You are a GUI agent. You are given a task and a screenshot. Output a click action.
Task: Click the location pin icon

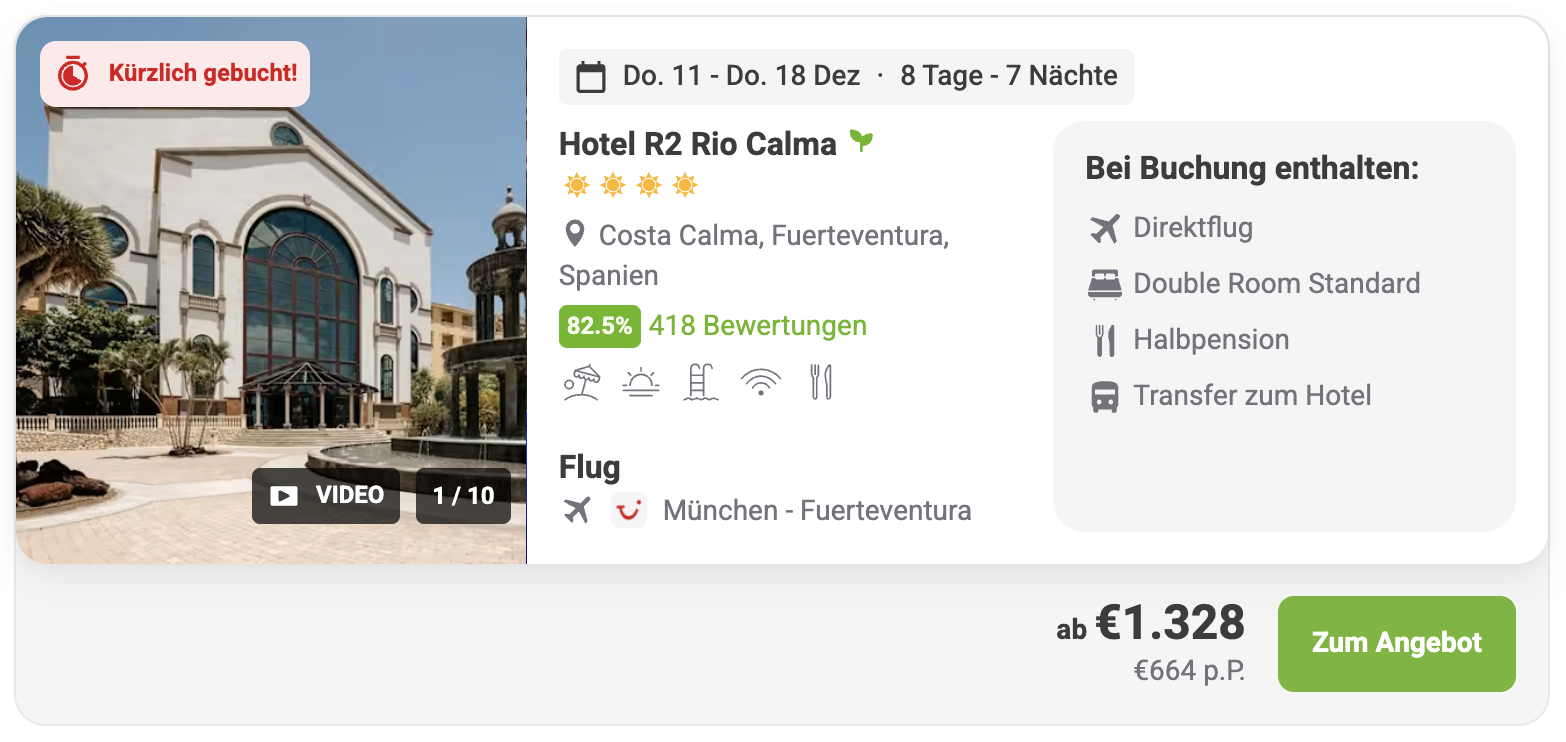pyautogui.click(x=574, y=235)
